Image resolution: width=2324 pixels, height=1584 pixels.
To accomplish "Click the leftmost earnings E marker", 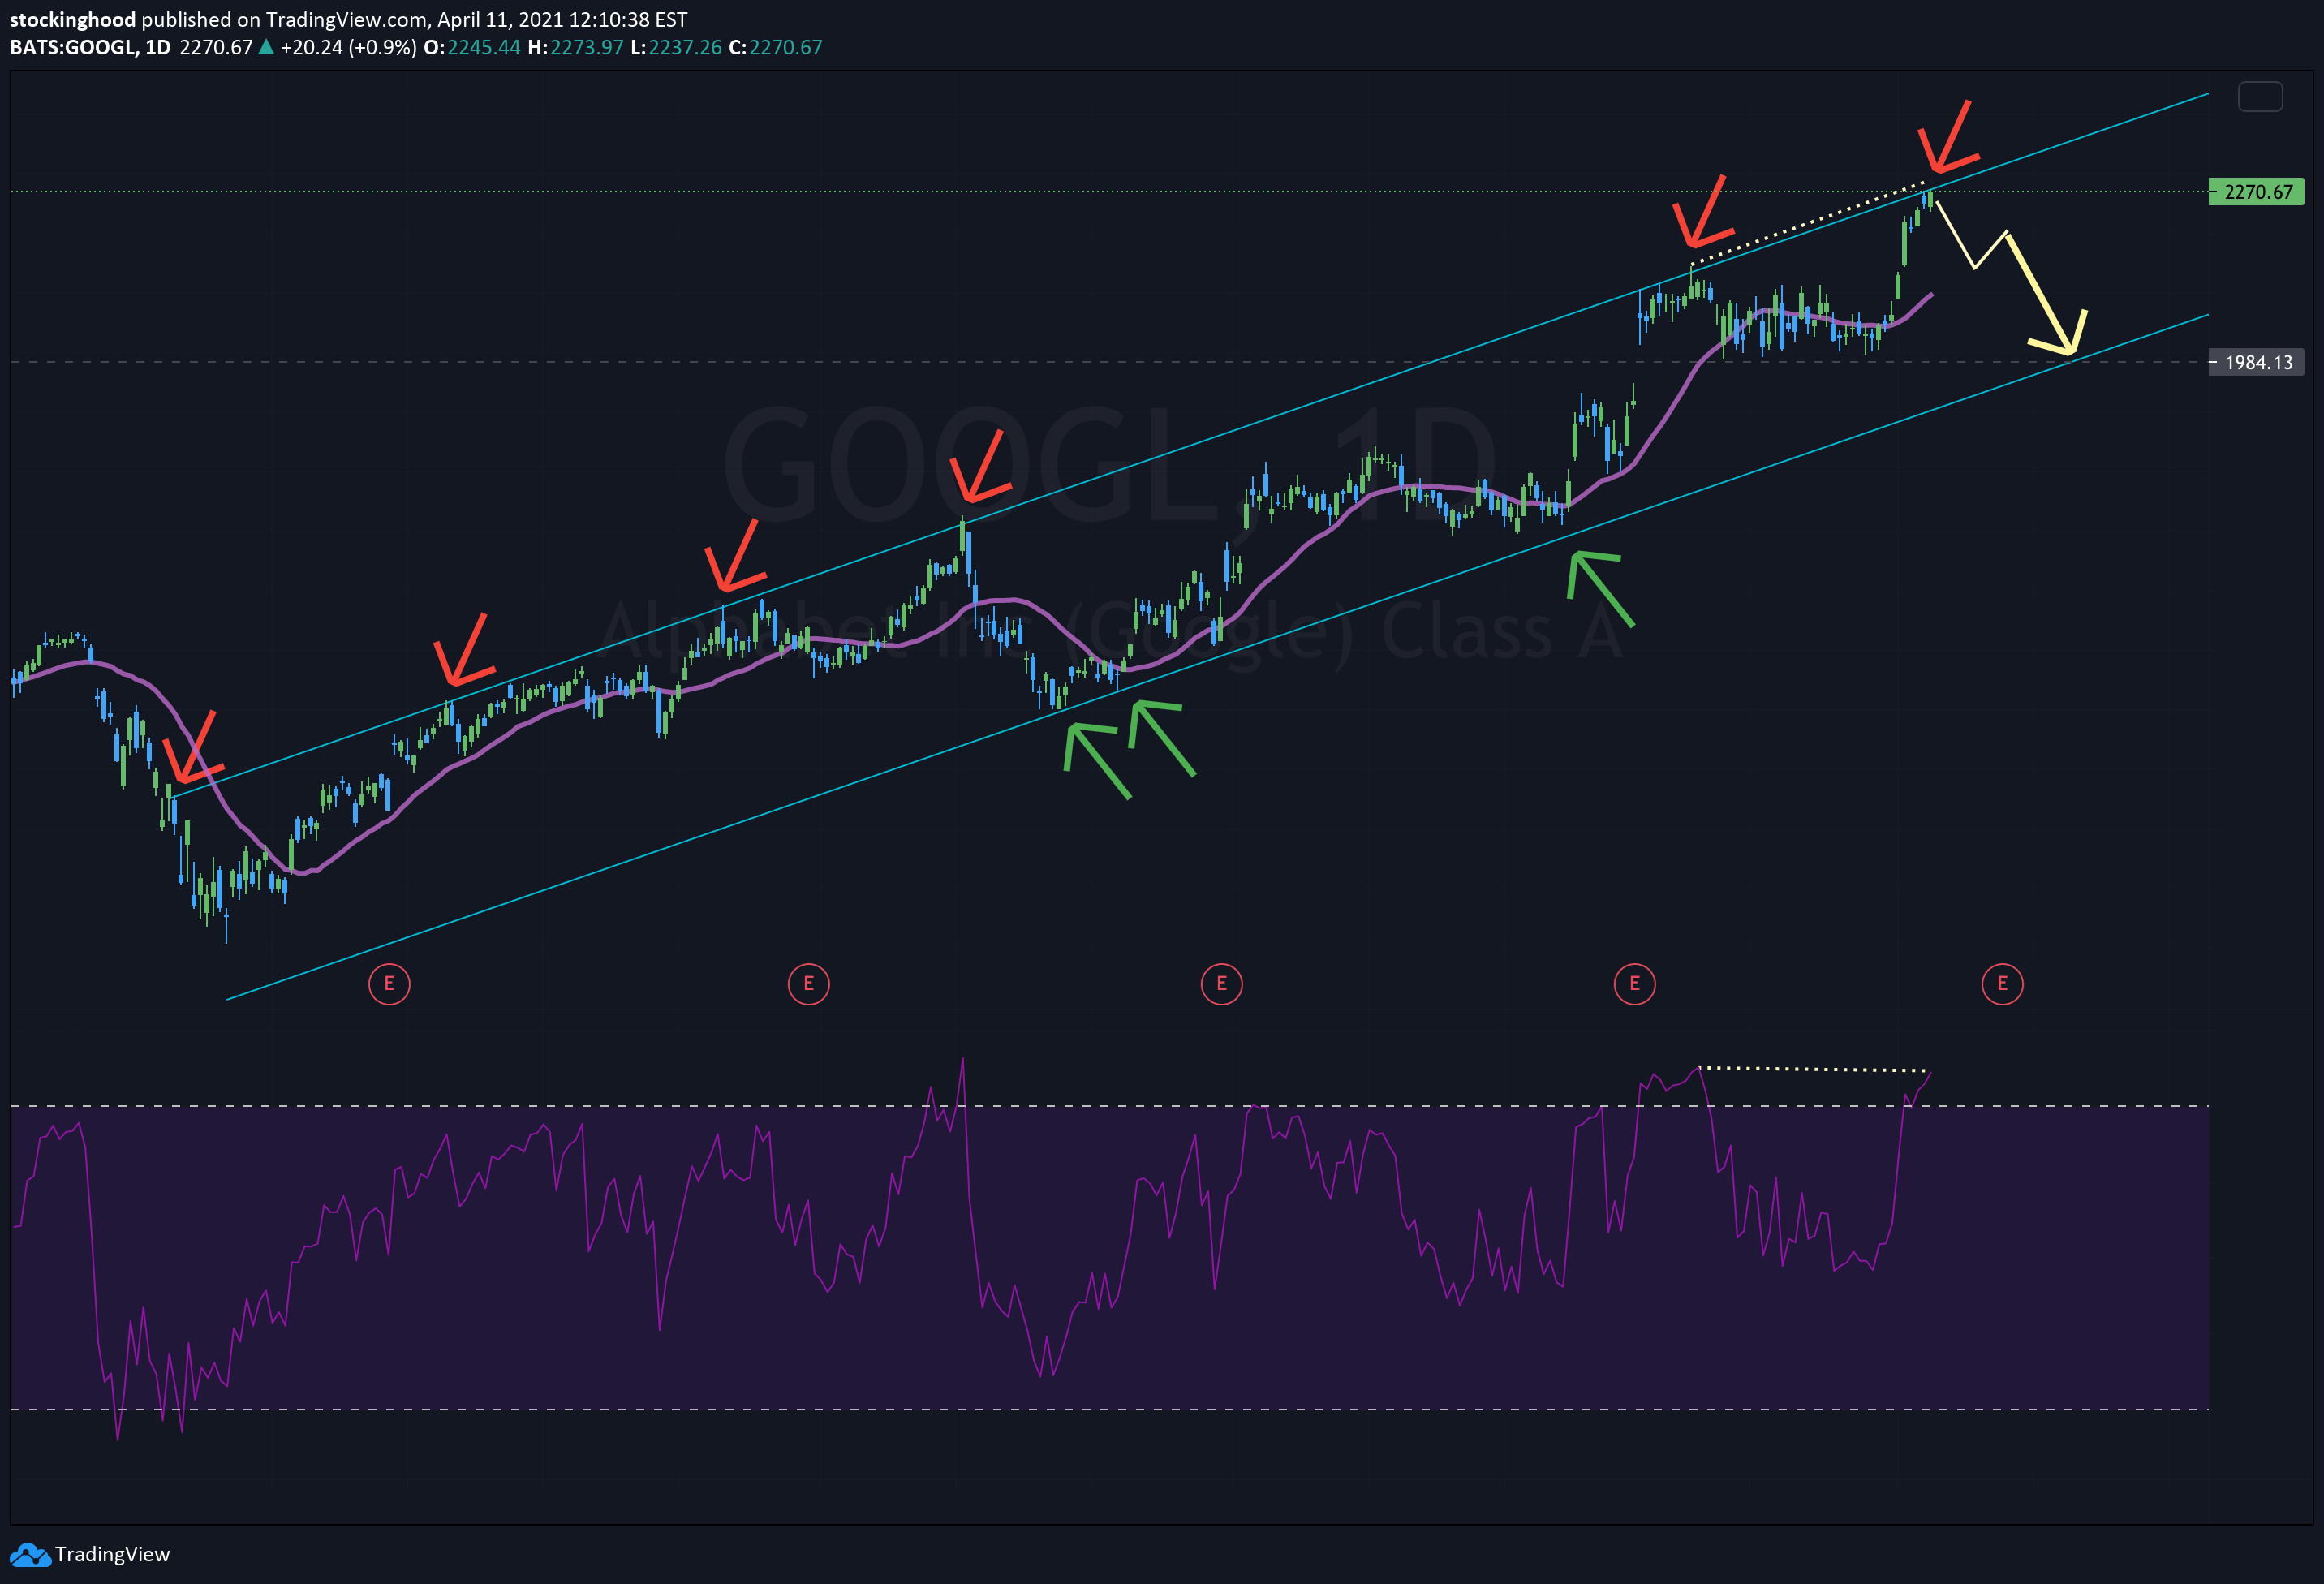I will coord(389,984).
